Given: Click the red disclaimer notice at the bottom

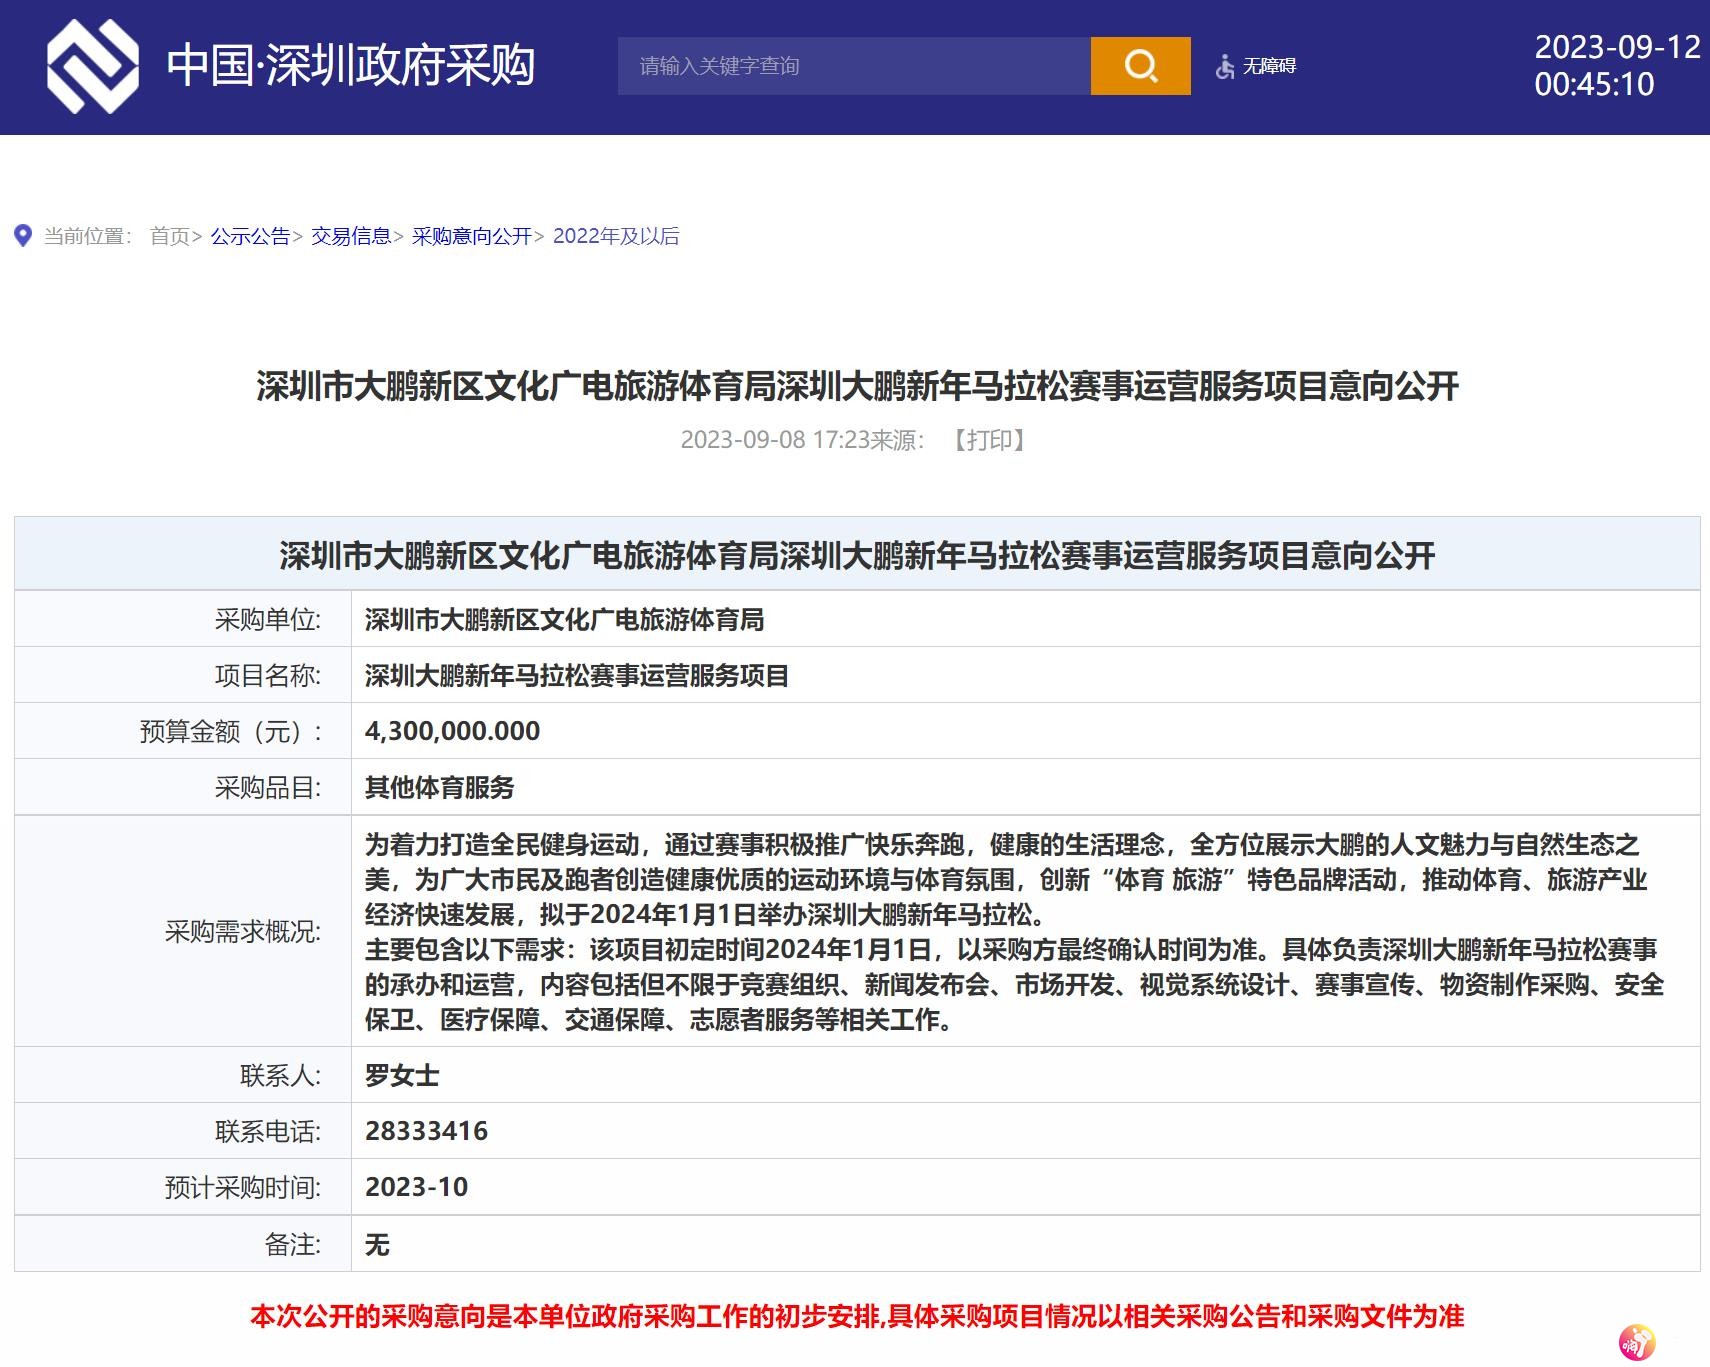Looking at the screenshot, I should (x=857, y=1316).
